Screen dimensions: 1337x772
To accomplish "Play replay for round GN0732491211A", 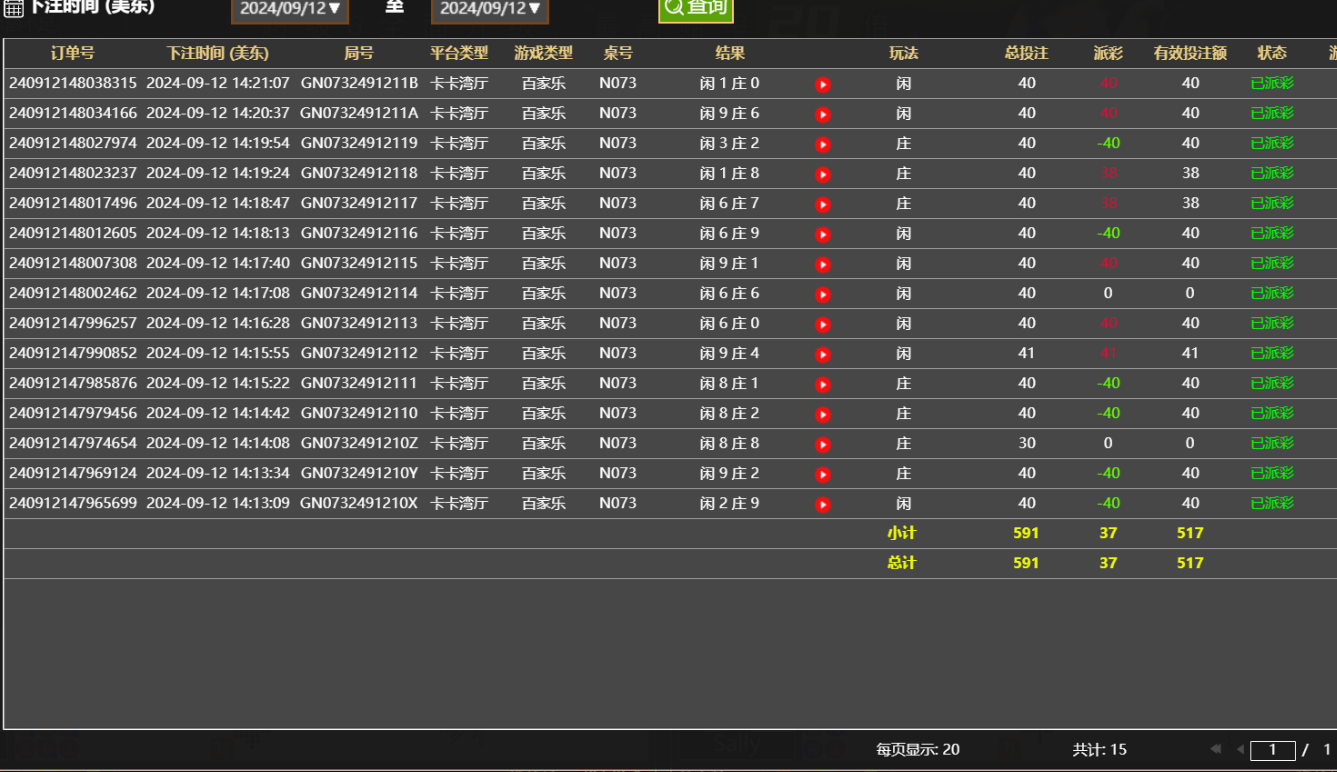I will (823, 115).
